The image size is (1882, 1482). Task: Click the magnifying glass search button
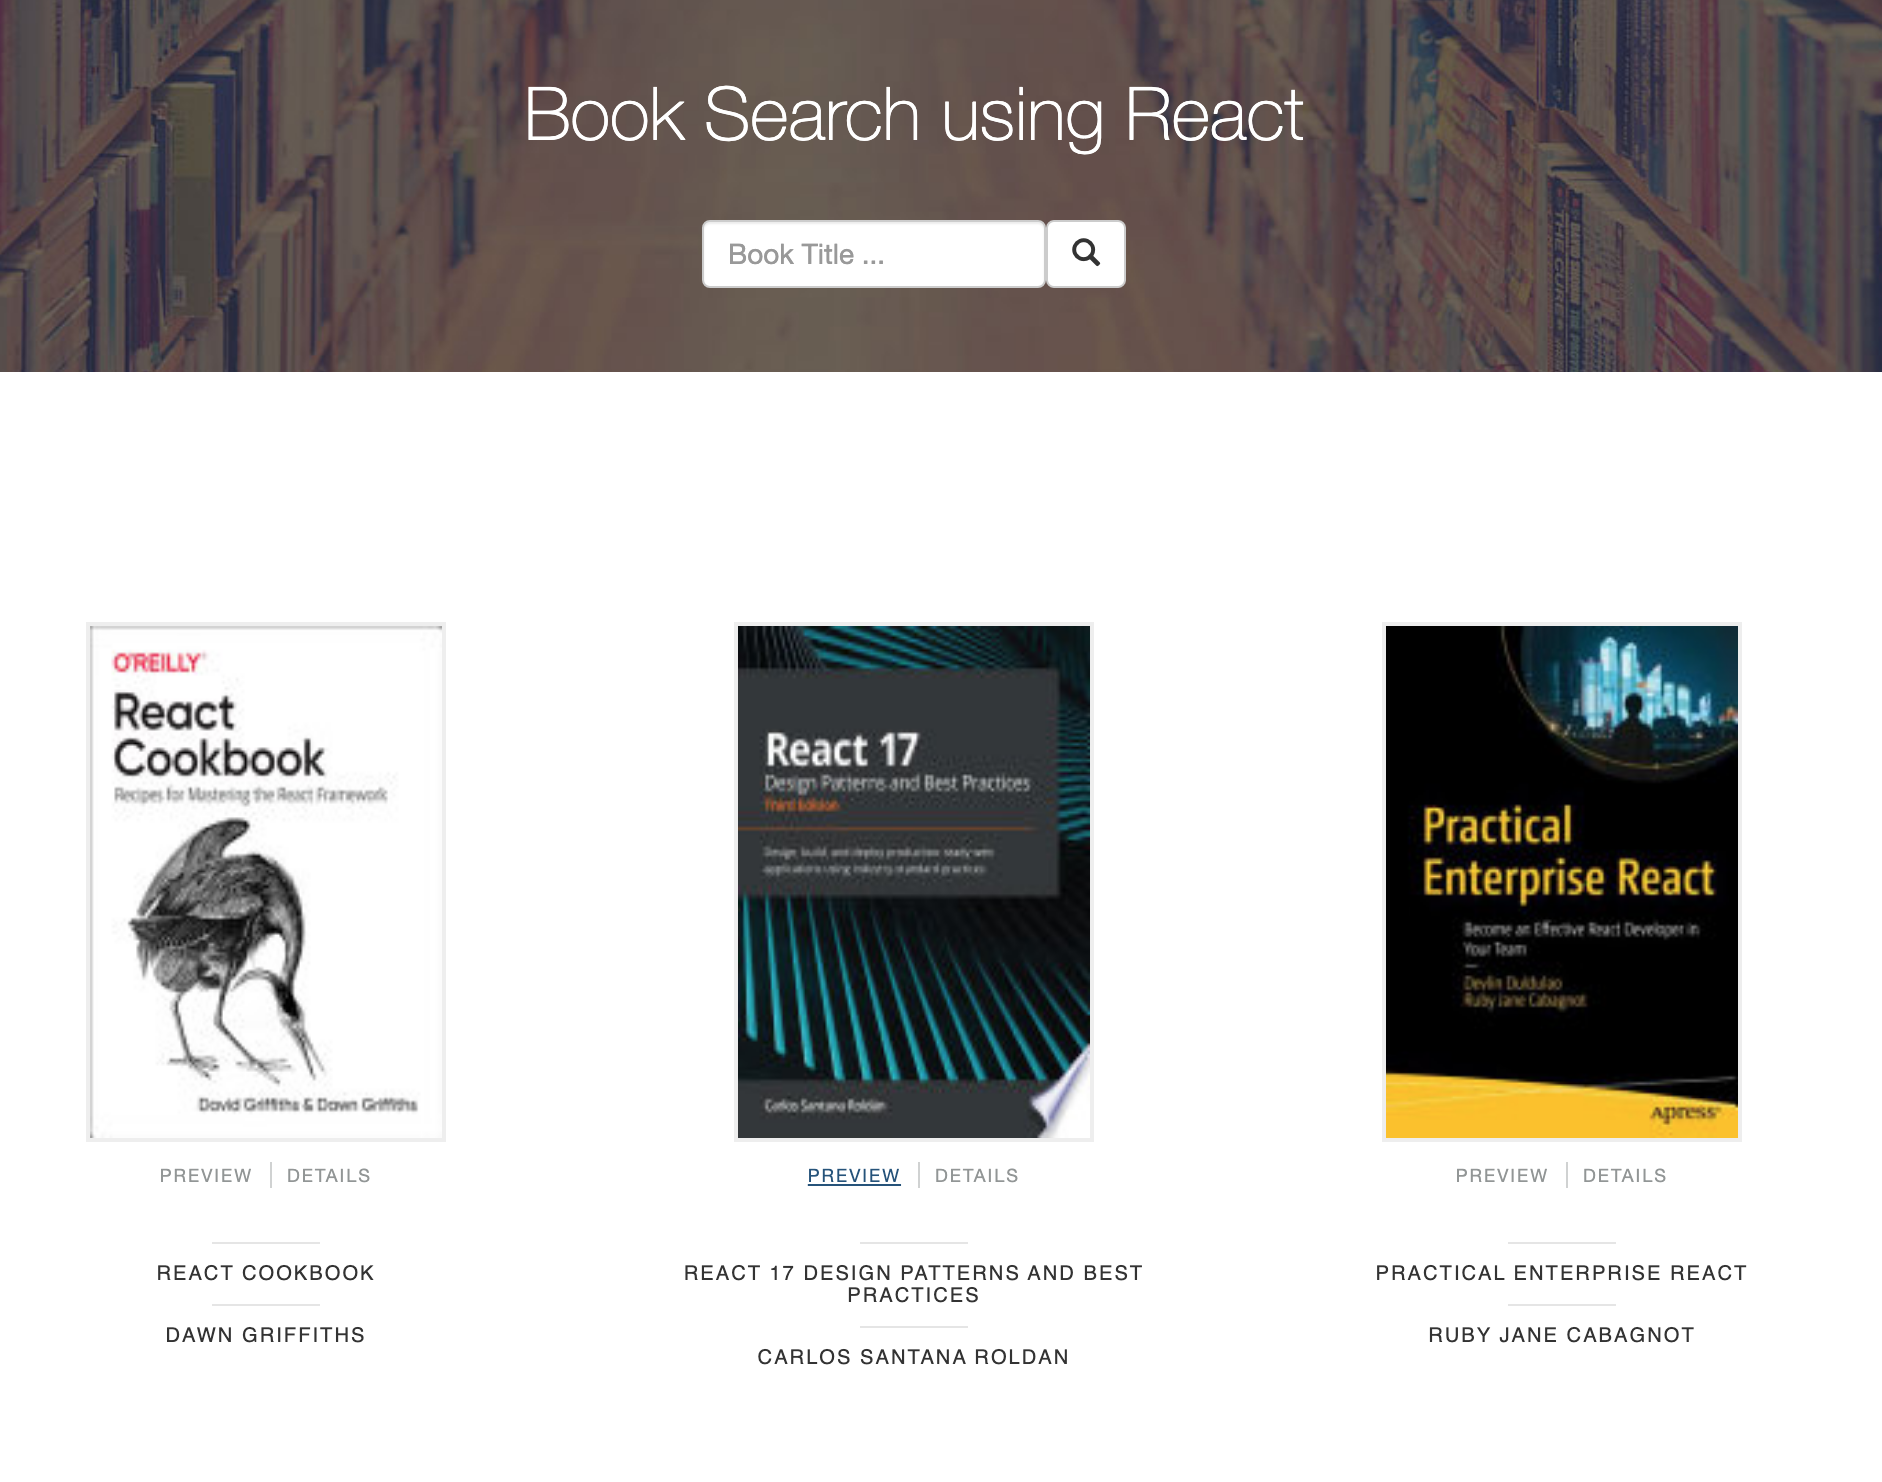(x=1086, y=254)
